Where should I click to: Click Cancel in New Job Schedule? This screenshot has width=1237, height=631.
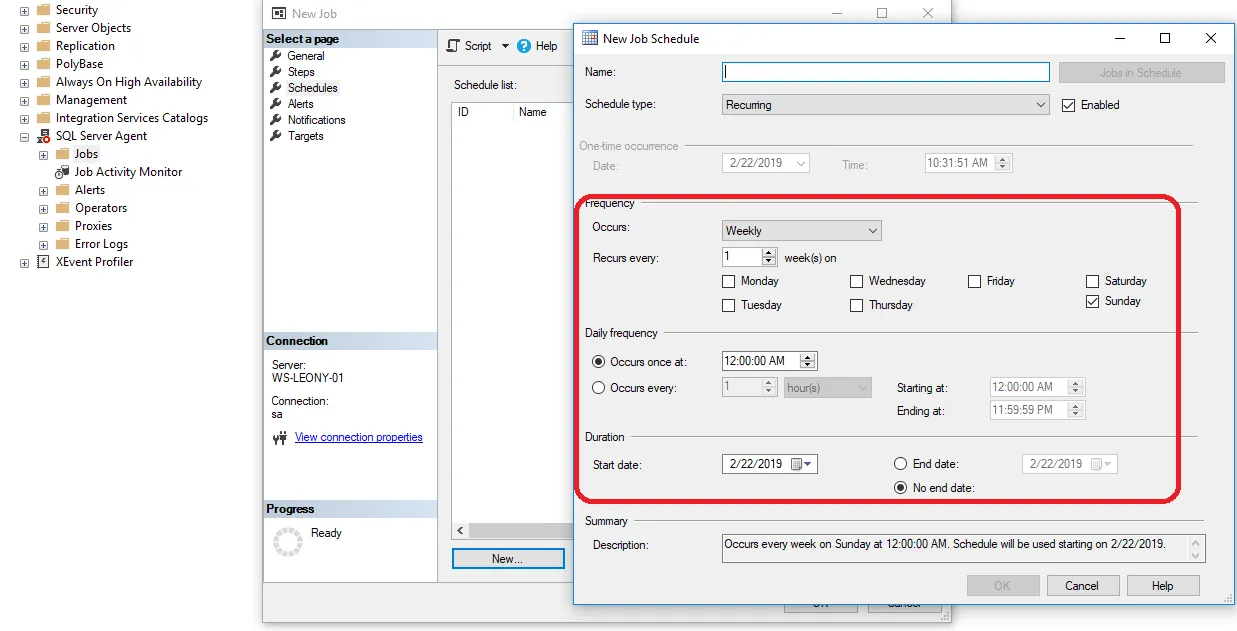pos(1082,586)
